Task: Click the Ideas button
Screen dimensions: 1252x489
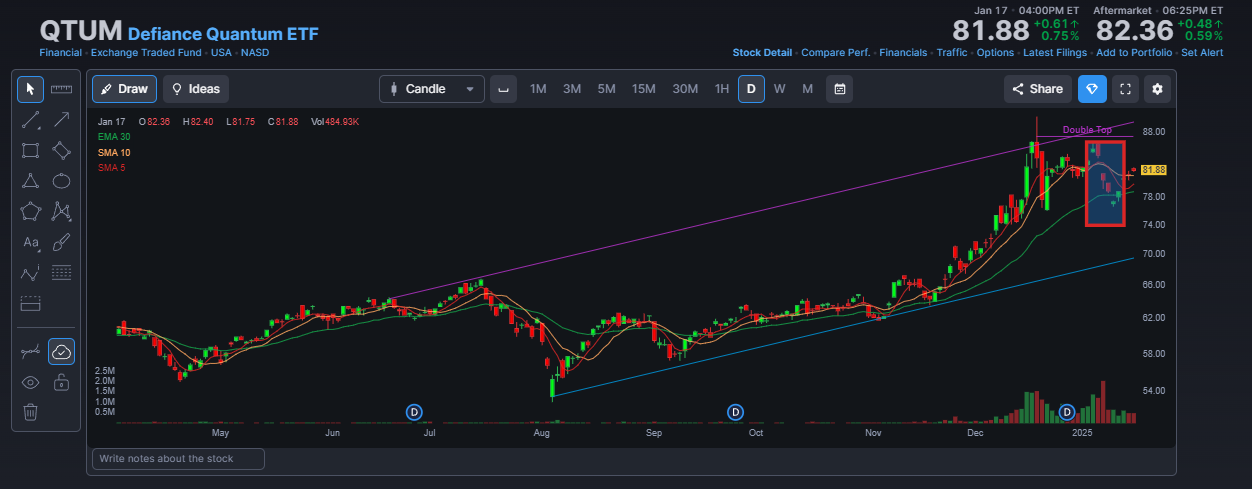Action: [196, 89]
